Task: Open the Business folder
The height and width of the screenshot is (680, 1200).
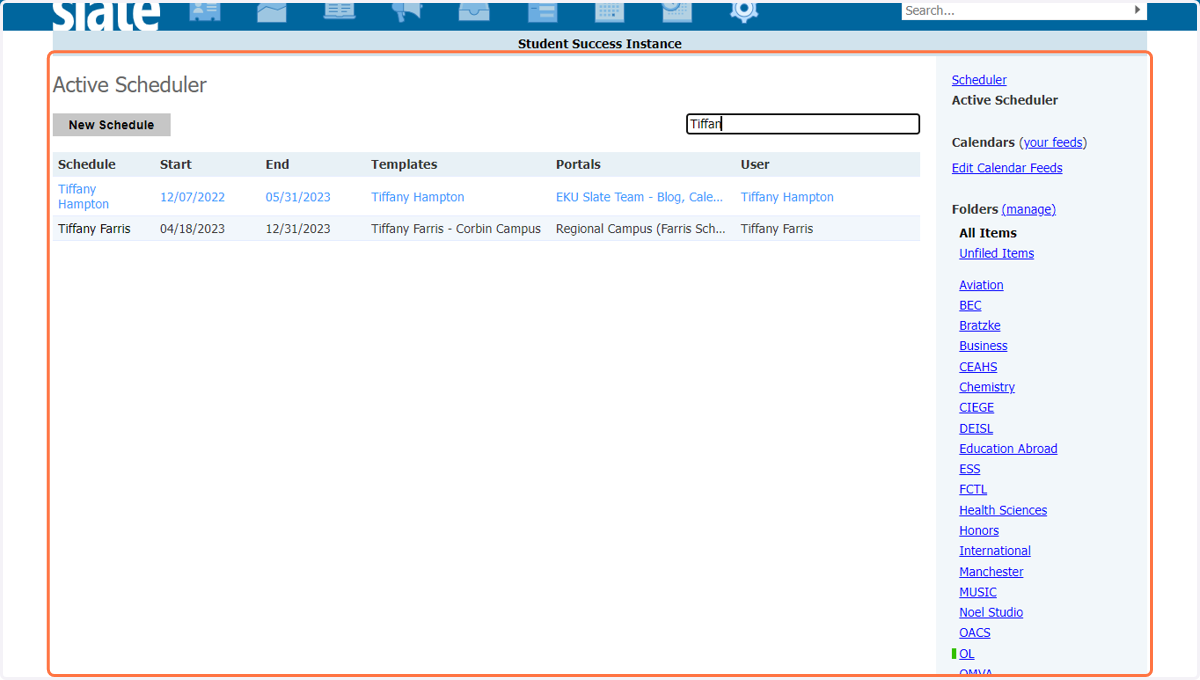Action: pyautogui.click(x=983, y=346)
